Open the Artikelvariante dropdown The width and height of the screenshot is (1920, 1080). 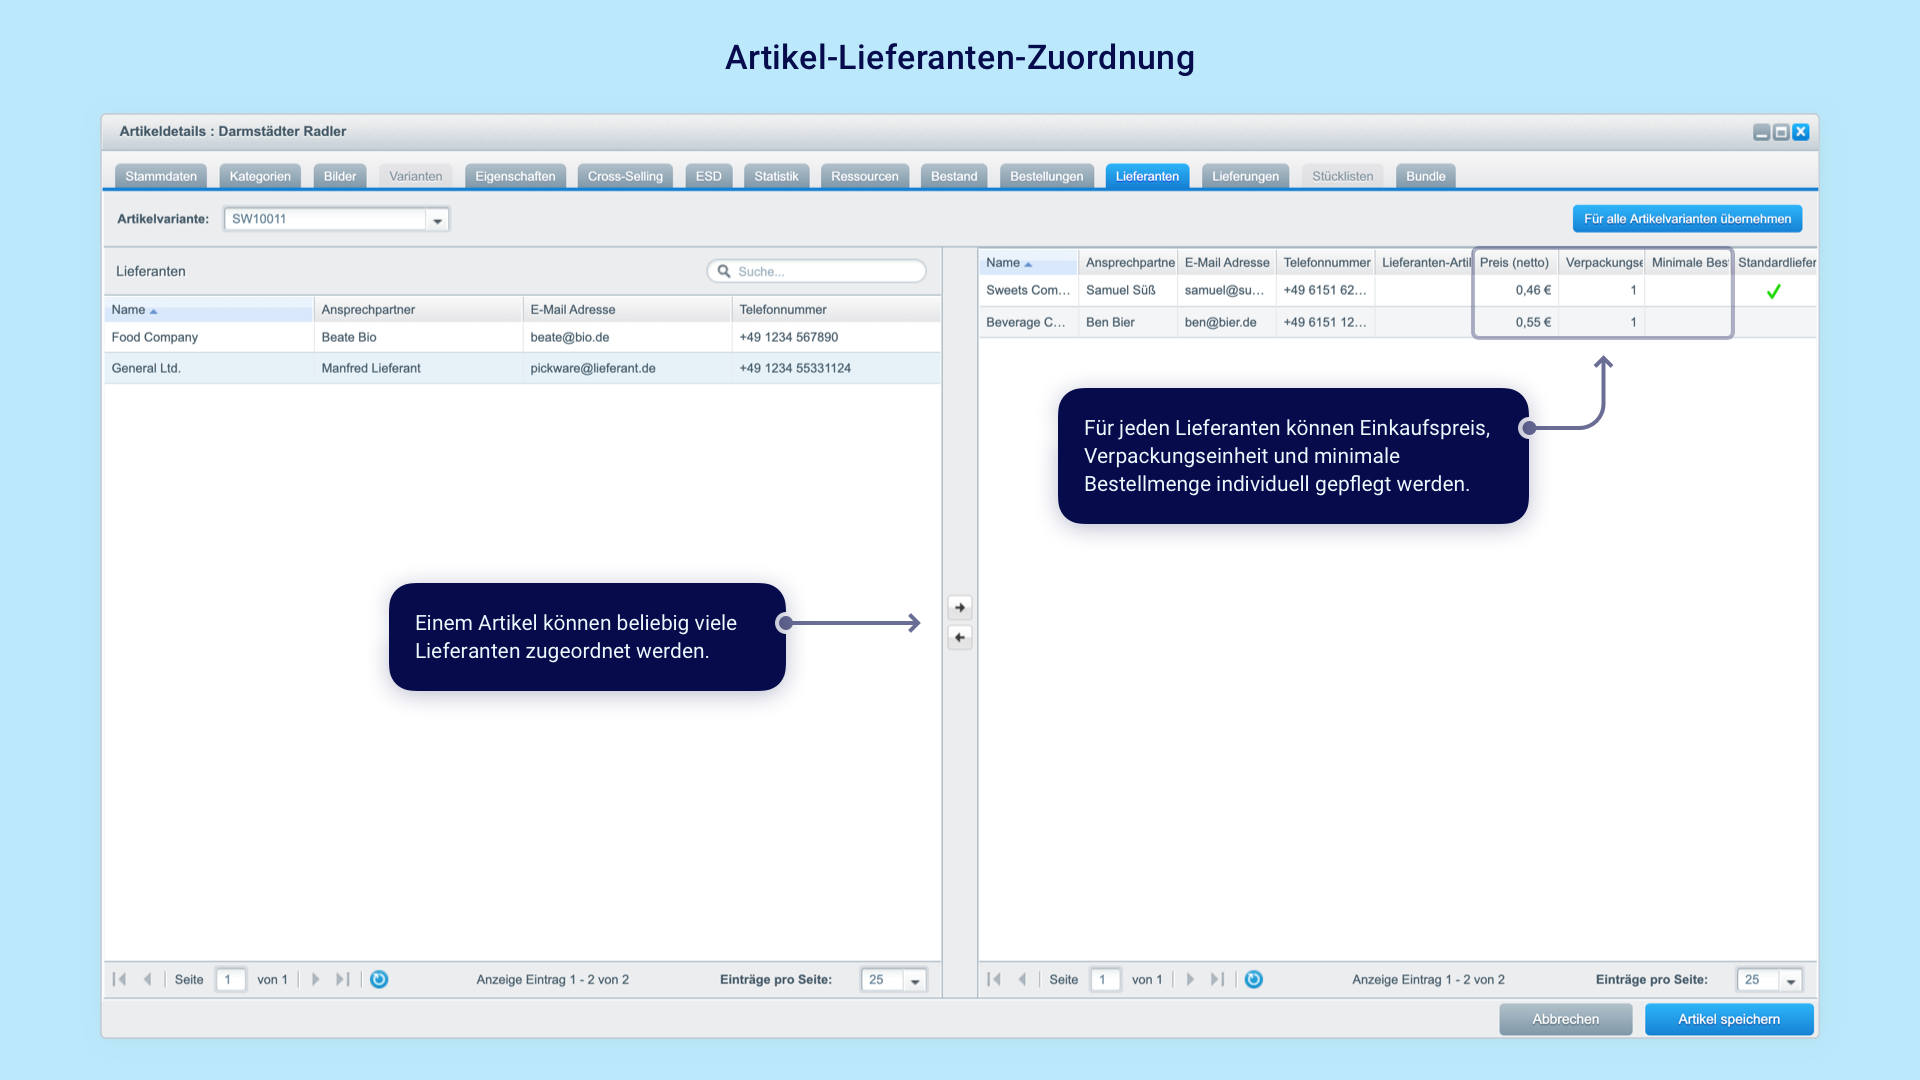pos(437,220)
